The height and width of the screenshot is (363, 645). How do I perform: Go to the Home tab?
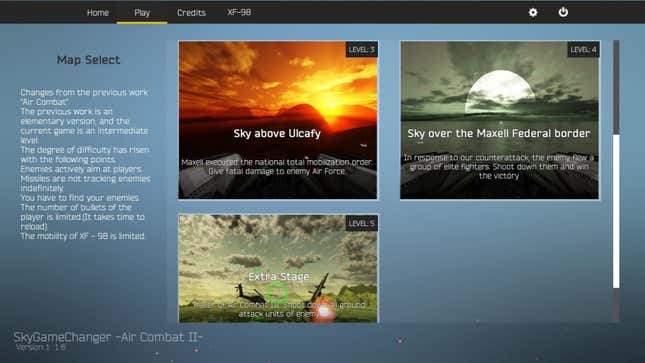pyautogui.click(x=98, y=13)
